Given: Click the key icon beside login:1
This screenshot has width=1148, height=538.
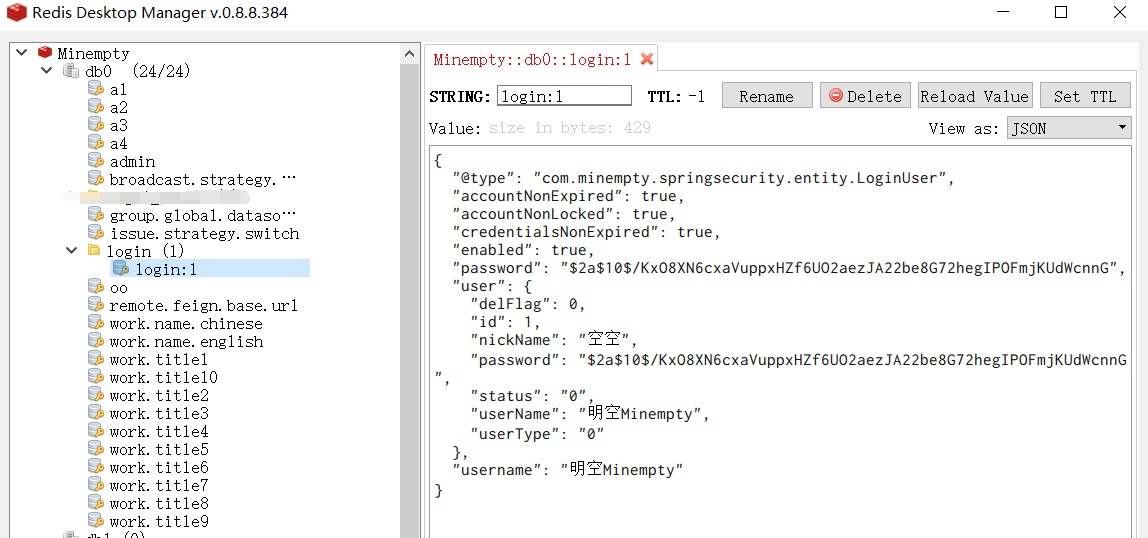Looking at the screenshot, I should 122,269.
